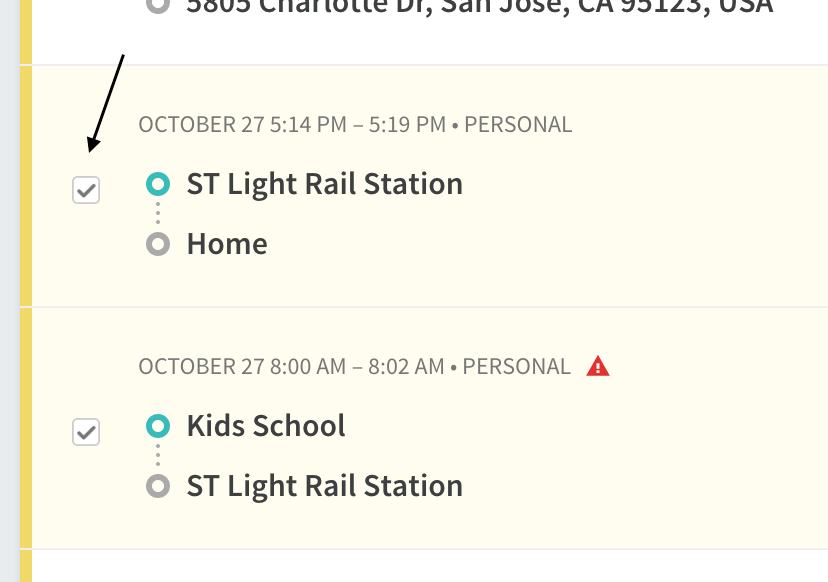Open the Kids School origin label
Viewport: 828px width, 582px height.
point(266,426)
